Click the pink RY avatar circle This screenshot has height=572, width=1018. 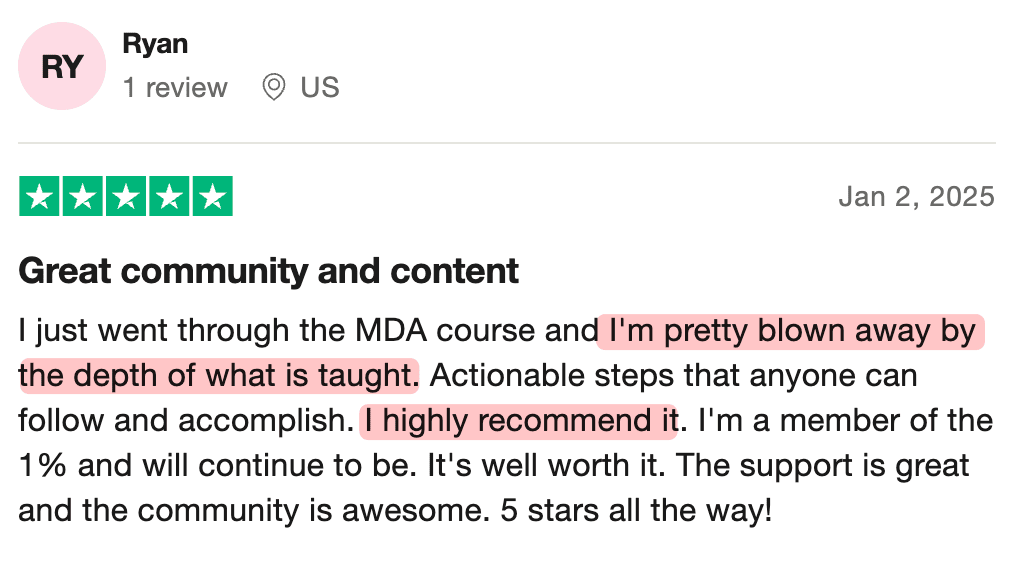[x=61, y=66]
